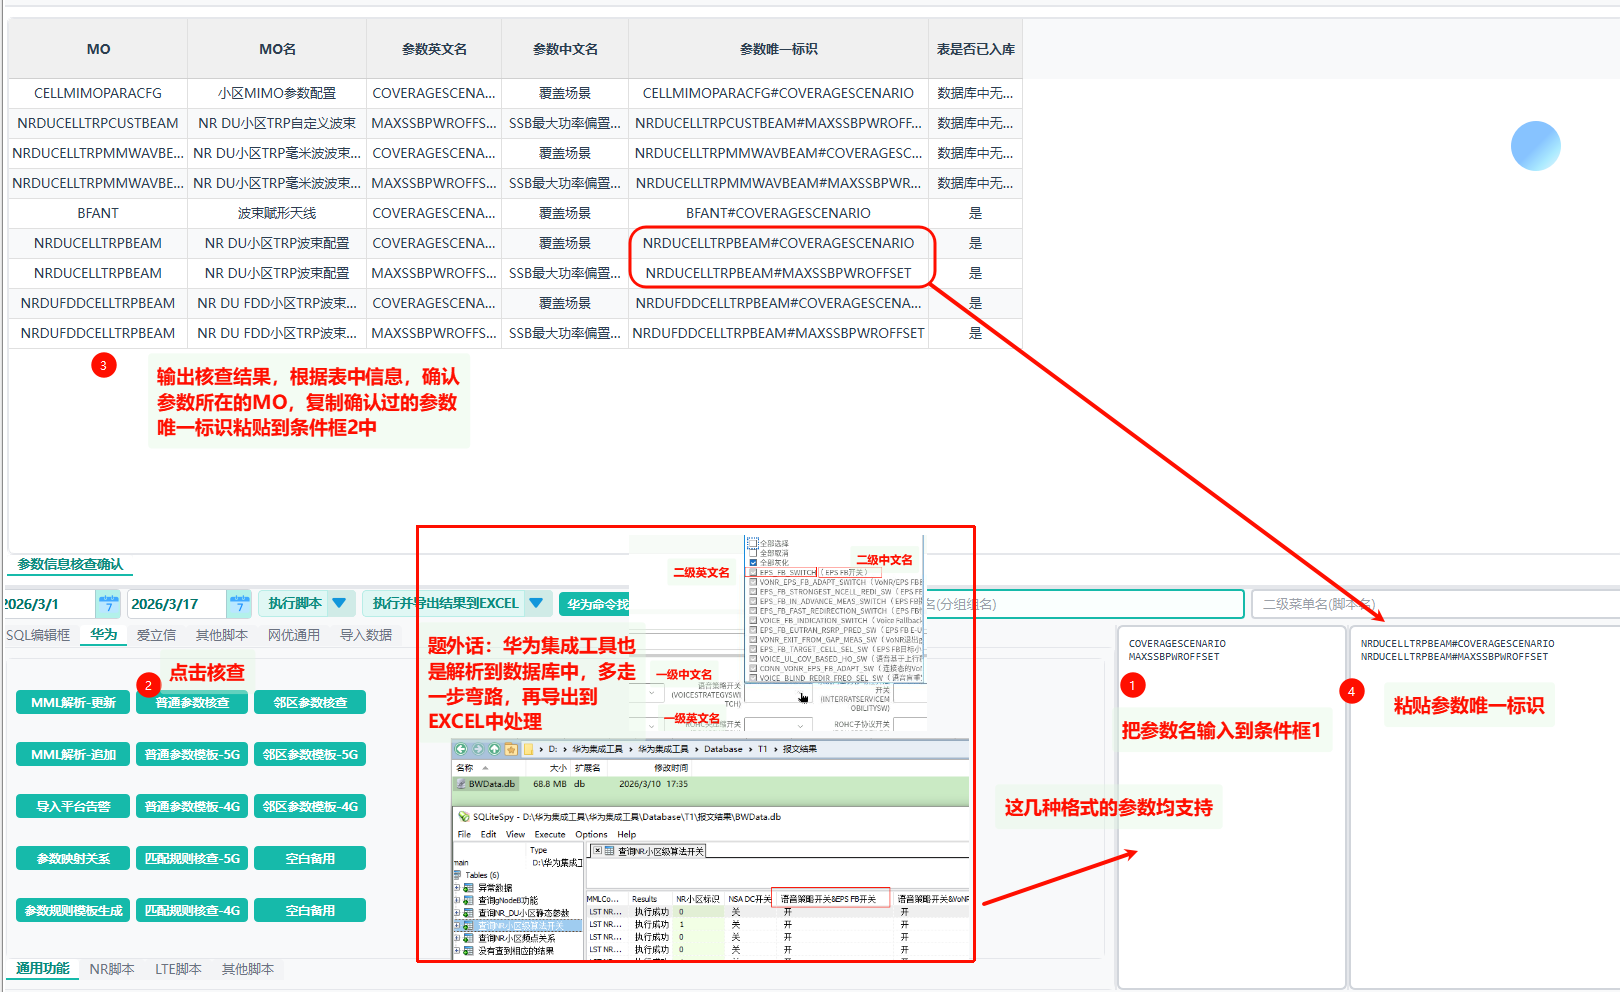Select the NRDUCELLTRPBEAM#MAXSSBPWROFFSET table cell
The image size is (1620, 992).
click(x=778, y=273)
